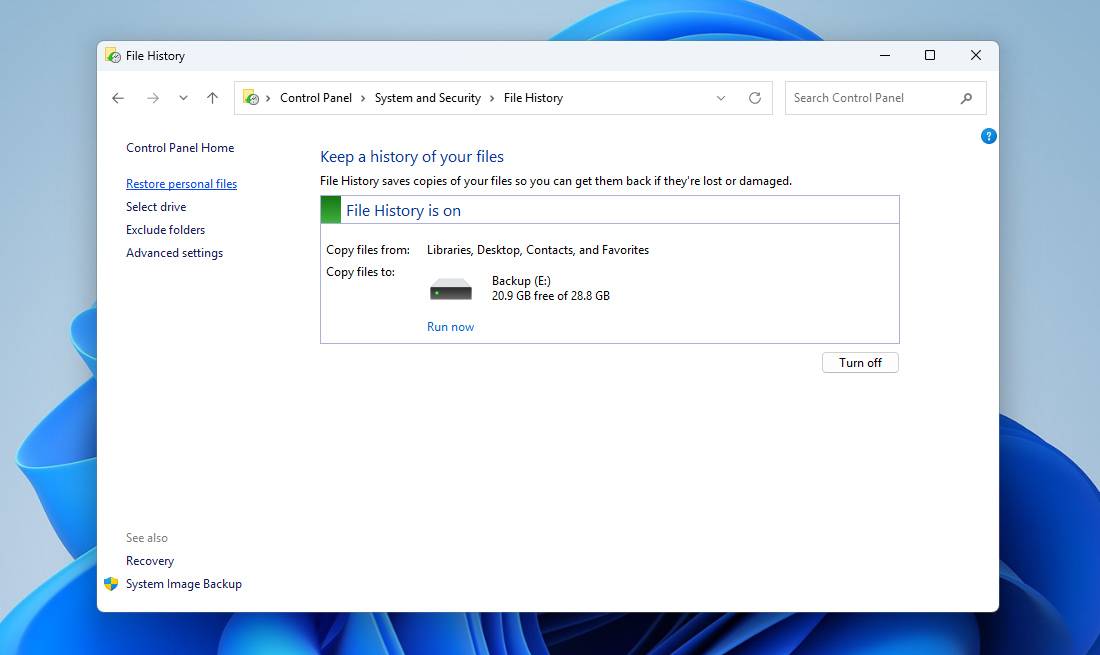Open the Recovery page under See also
The height and width of the screenshot is (655, 1100).
tap(149, 560)
